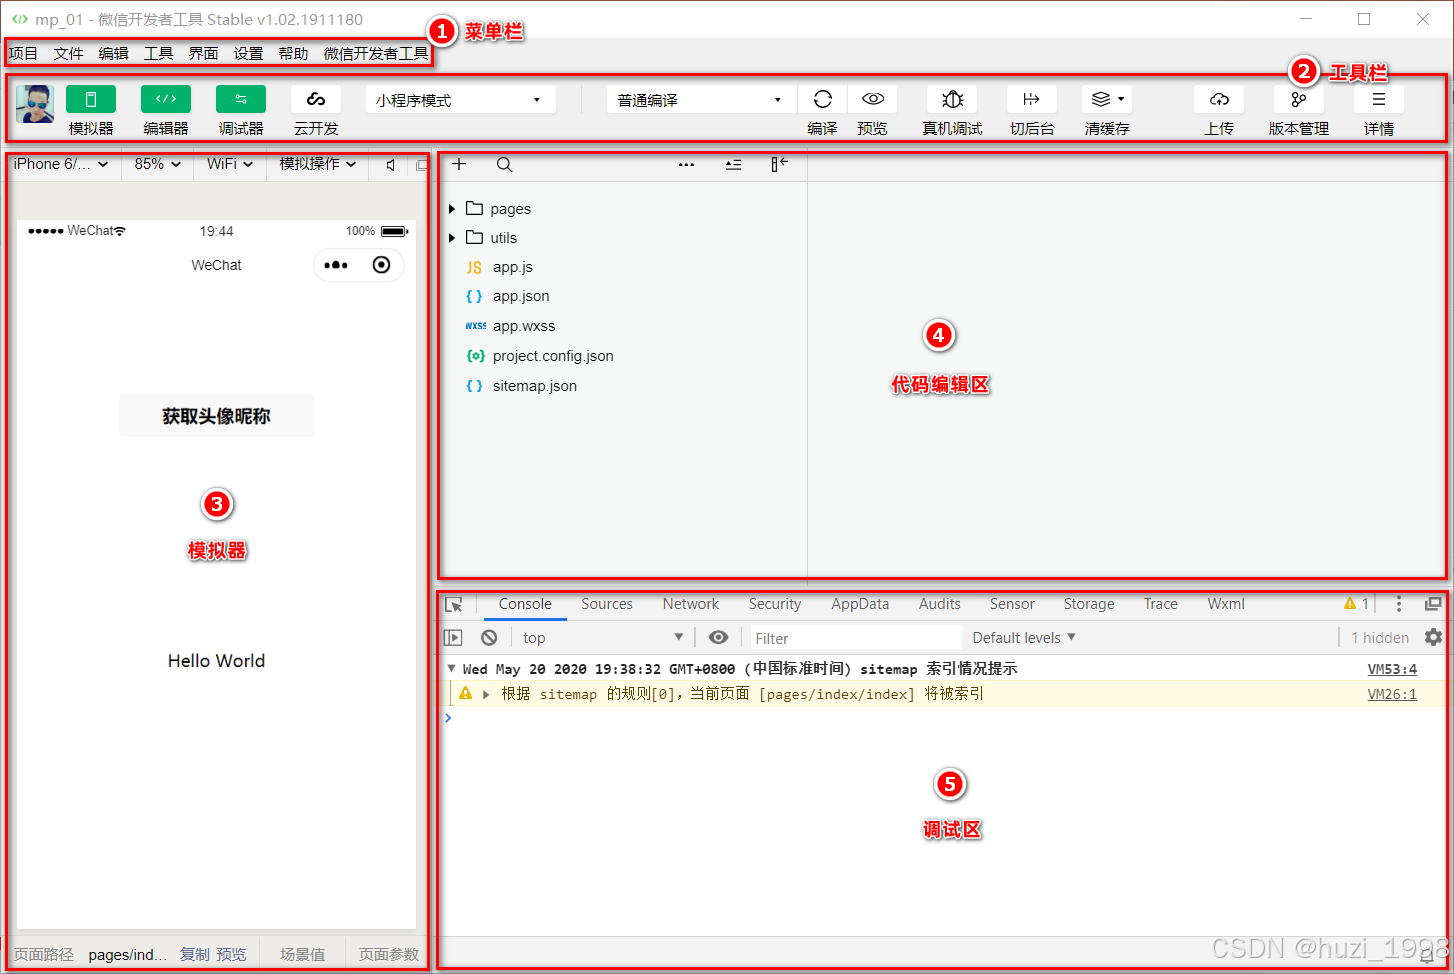Viewport: 1454px width, 974px height.
Task: Open the 85% zoom dropdown
Action: tap(158, 164)
